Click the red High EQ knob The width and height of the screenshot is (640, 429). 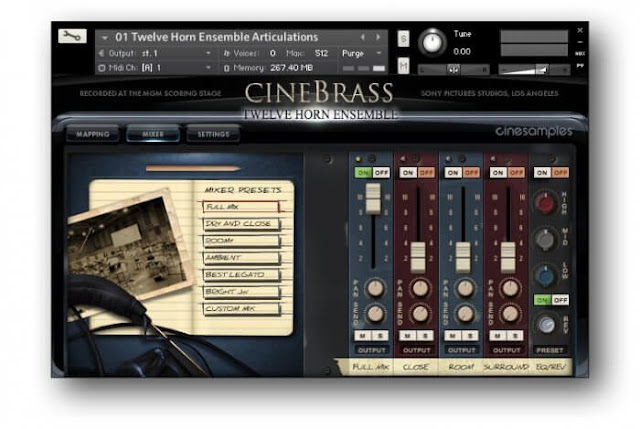point(545,203)
